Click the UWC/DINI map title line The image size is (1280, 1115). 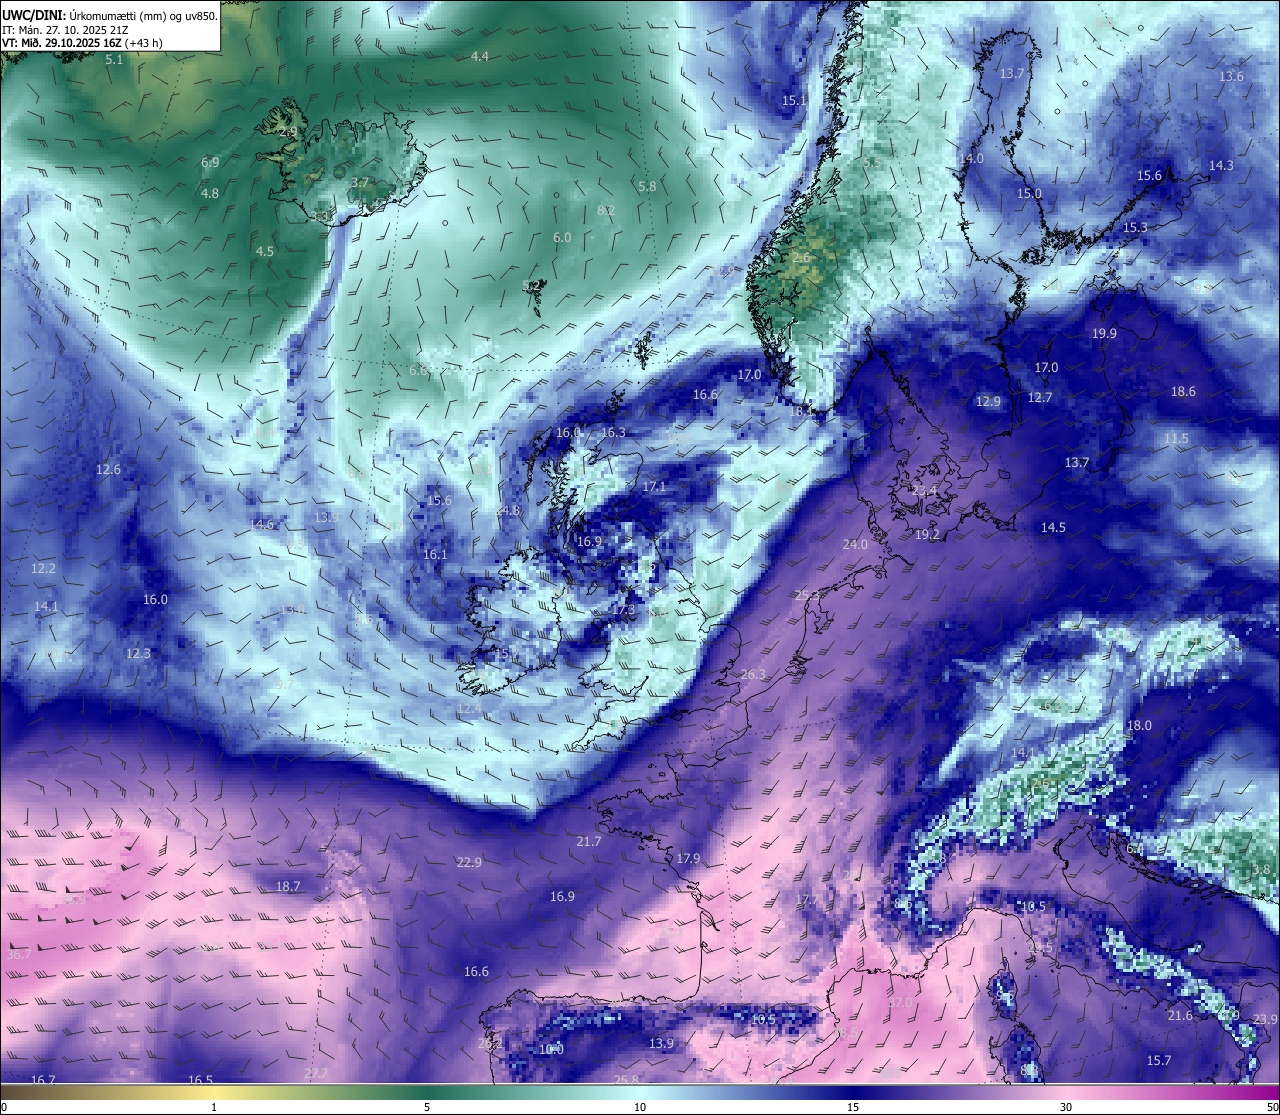(x=110, y=16)
